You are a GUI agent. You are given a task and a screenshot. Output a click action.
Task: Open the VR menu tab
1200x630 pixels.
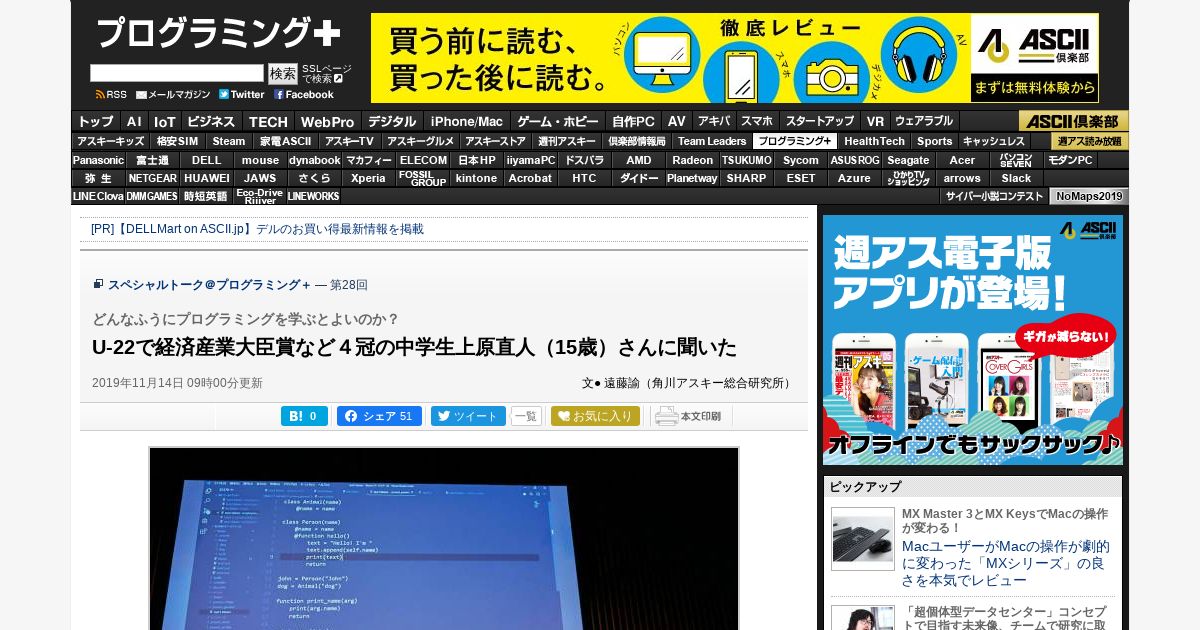876,121
